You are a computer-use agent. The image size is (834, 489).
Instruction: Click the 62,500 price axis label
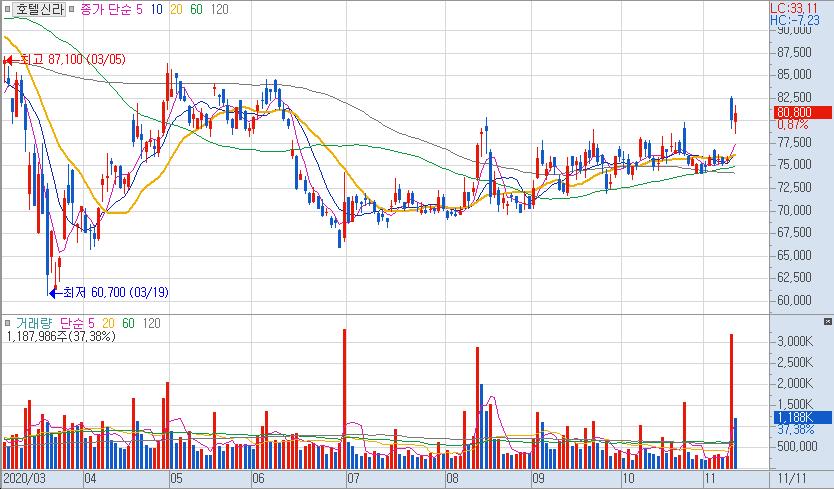(x=794, y=277)
